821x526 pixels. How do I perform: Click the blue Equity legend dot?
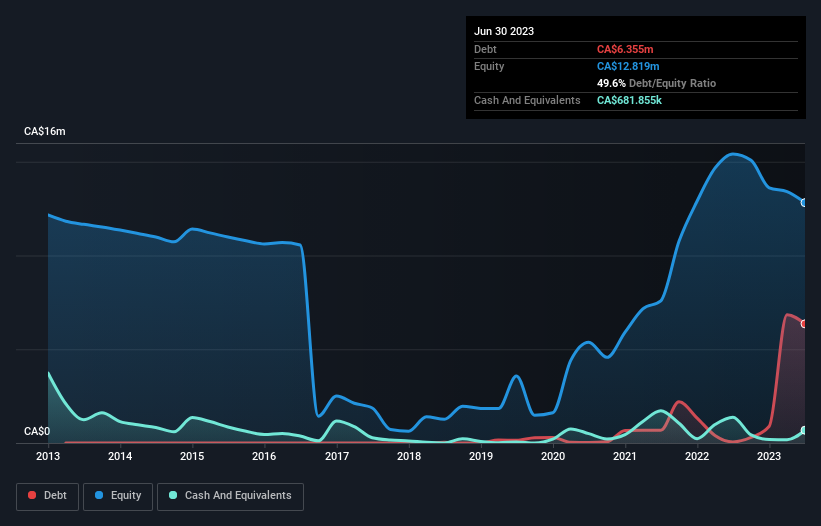[99, 495]
